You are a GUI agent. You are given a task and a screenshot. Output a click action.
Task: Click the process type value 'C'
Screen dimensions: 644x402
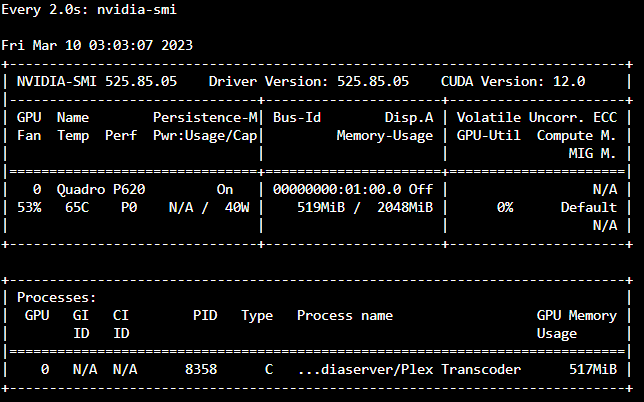269,370
